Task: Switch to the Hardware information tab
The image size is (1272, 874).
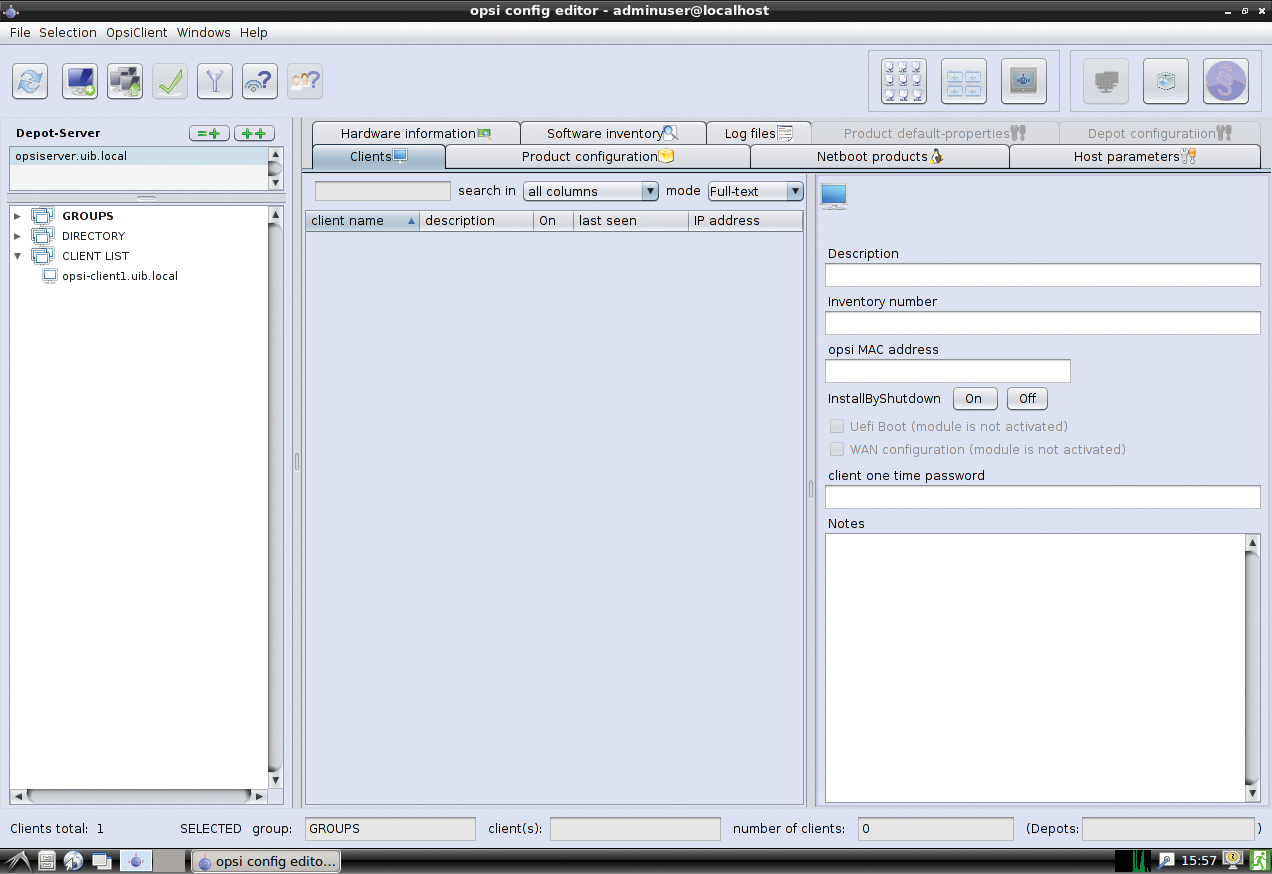Action: (x=415, y=133)
